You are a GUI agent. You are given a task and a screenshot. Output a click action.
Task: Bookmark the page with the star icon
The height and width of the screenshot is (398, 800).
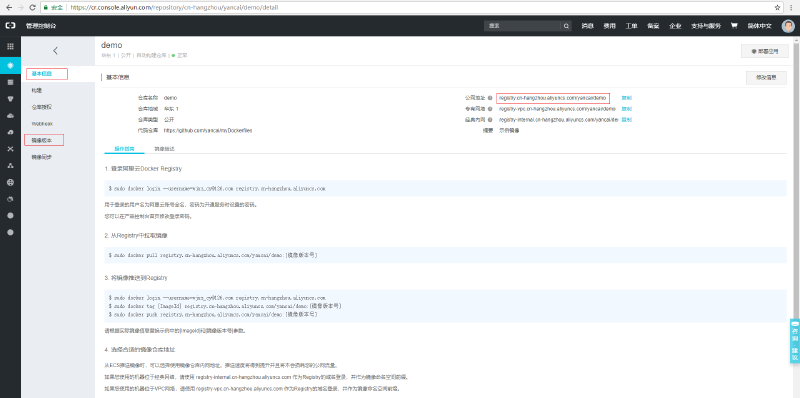pos(778,8)
